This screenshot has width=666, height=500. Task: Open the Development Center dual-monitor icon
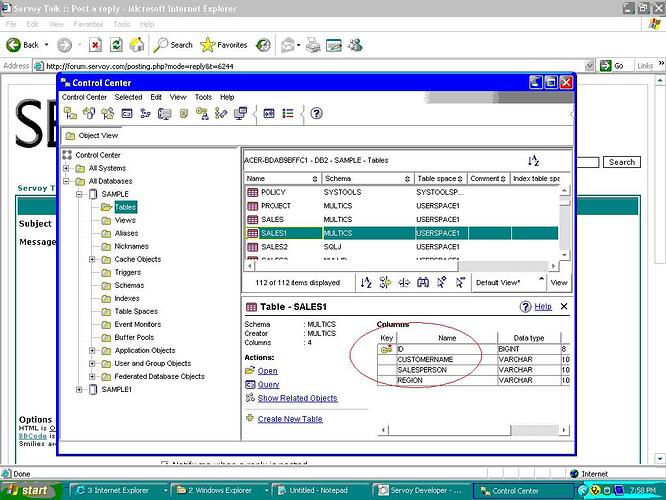[240, 113]
